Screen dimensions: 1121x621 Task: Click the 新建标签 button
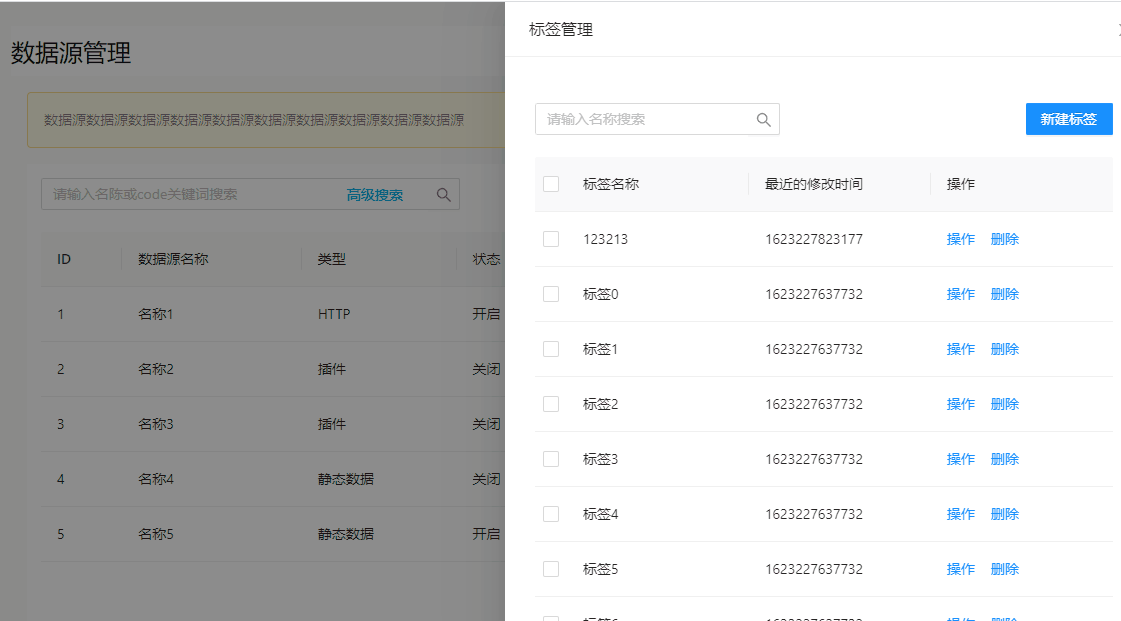pyautogui.click(x=1069, y=119)
